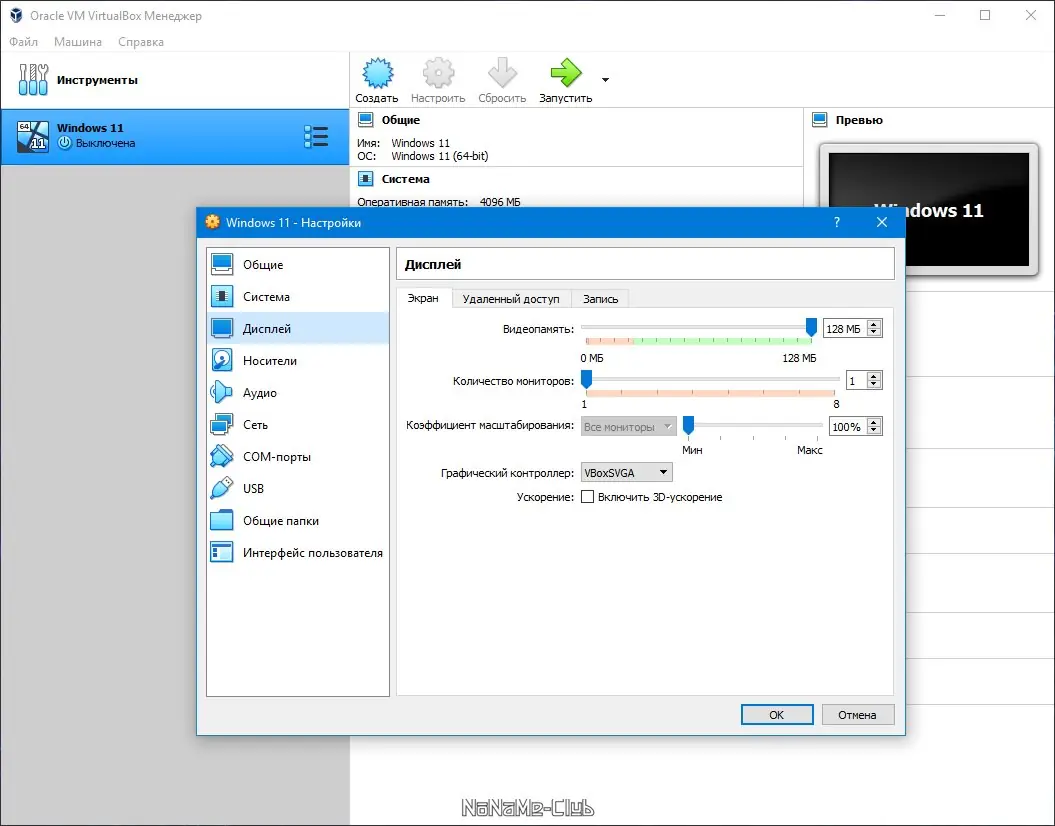Select the Windows 11 VM icon in the list

[x=33, y=137]
